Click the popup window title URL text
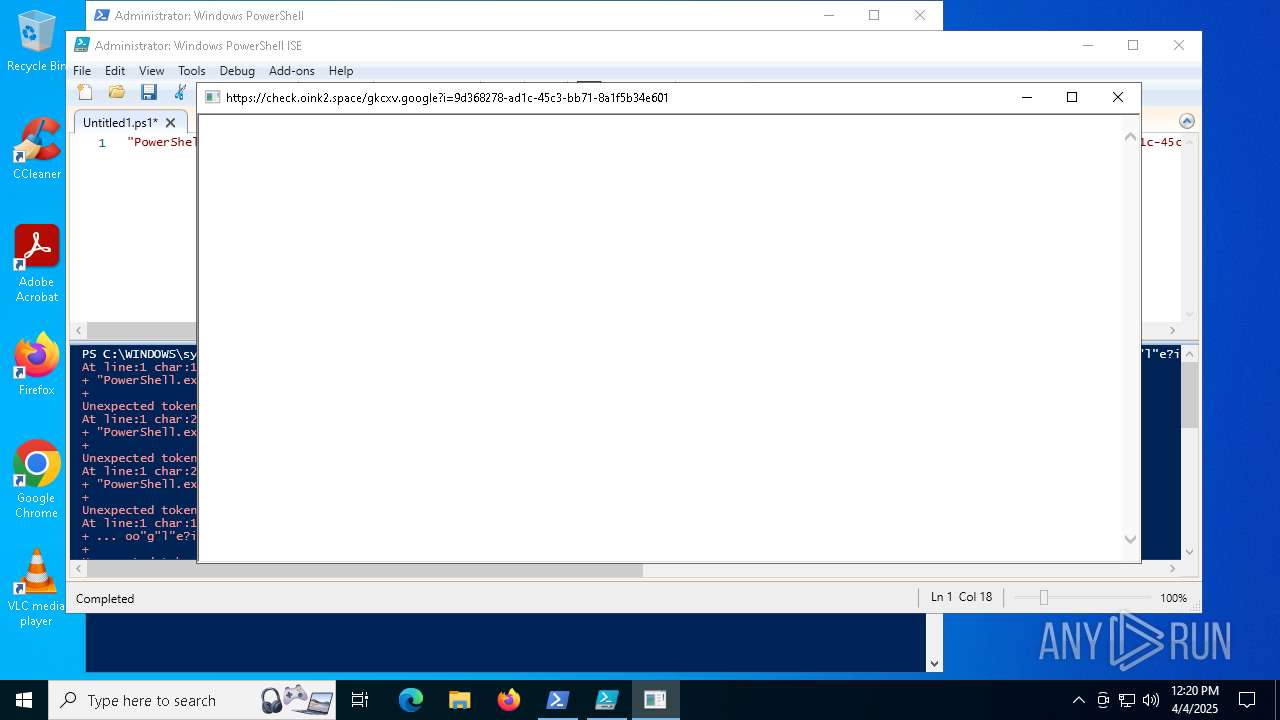The height and width of the screenshot is (720, 1280). (x=447, y=98)
